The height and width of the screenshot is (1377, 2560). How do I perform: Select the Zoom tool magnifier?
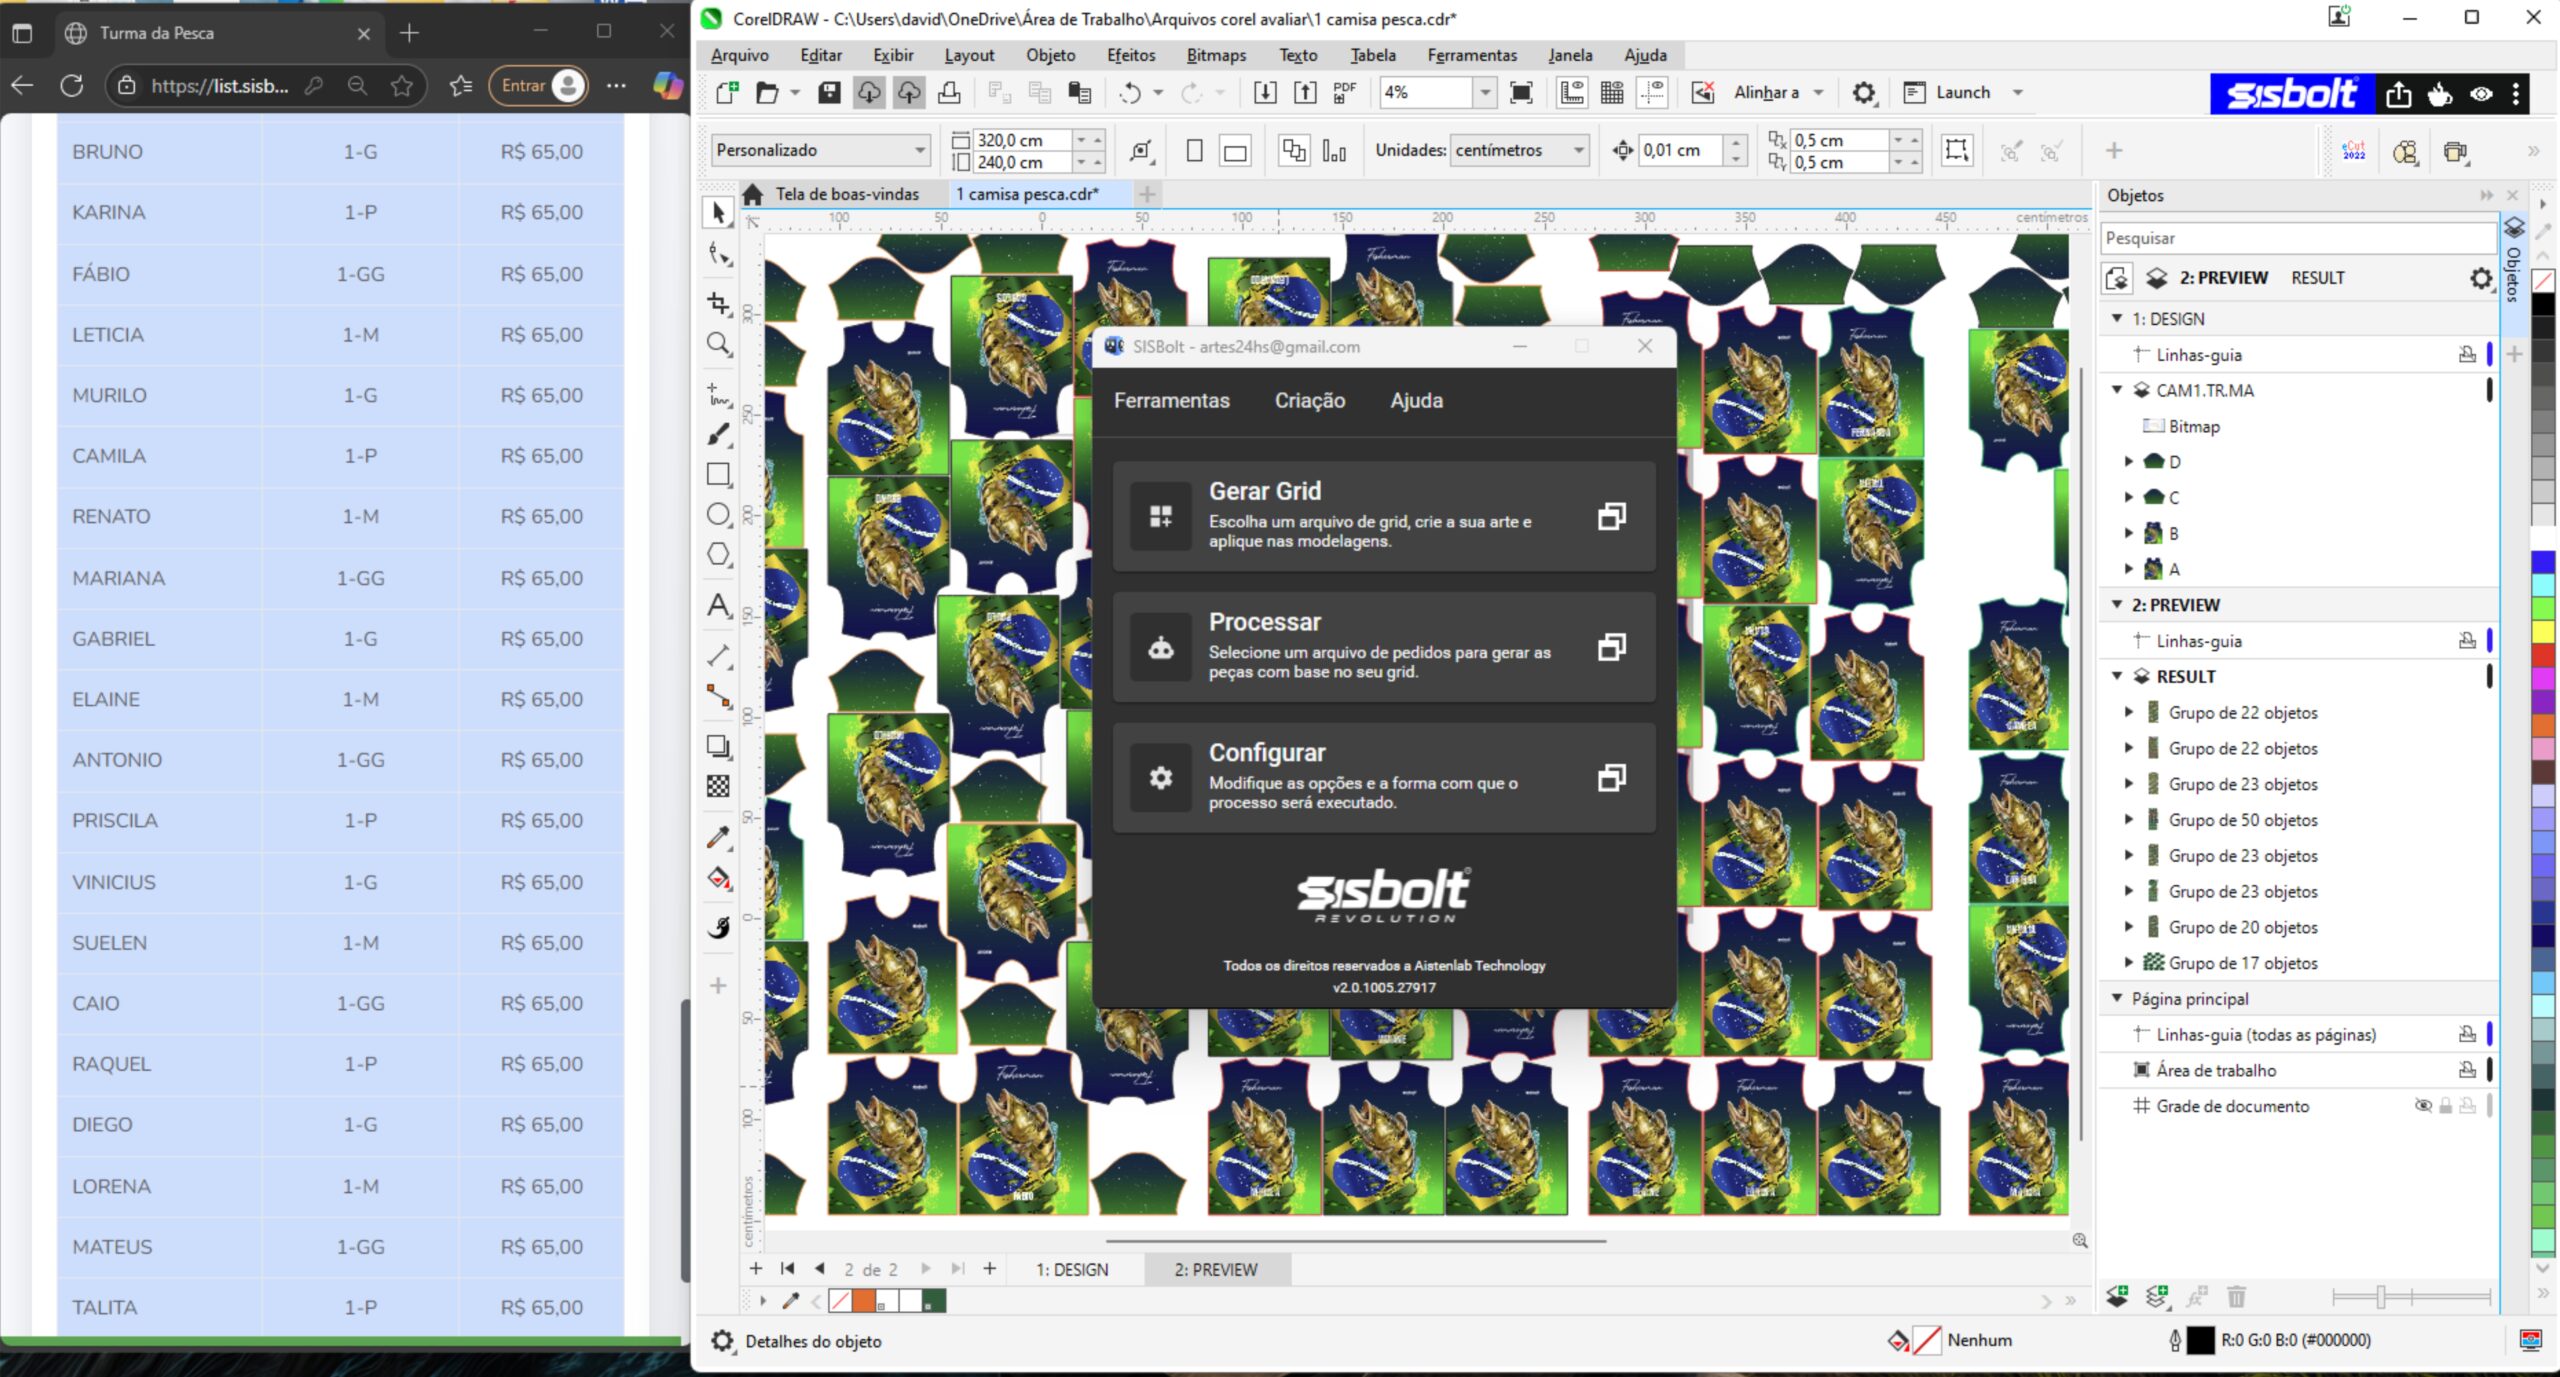coord(718,344)
